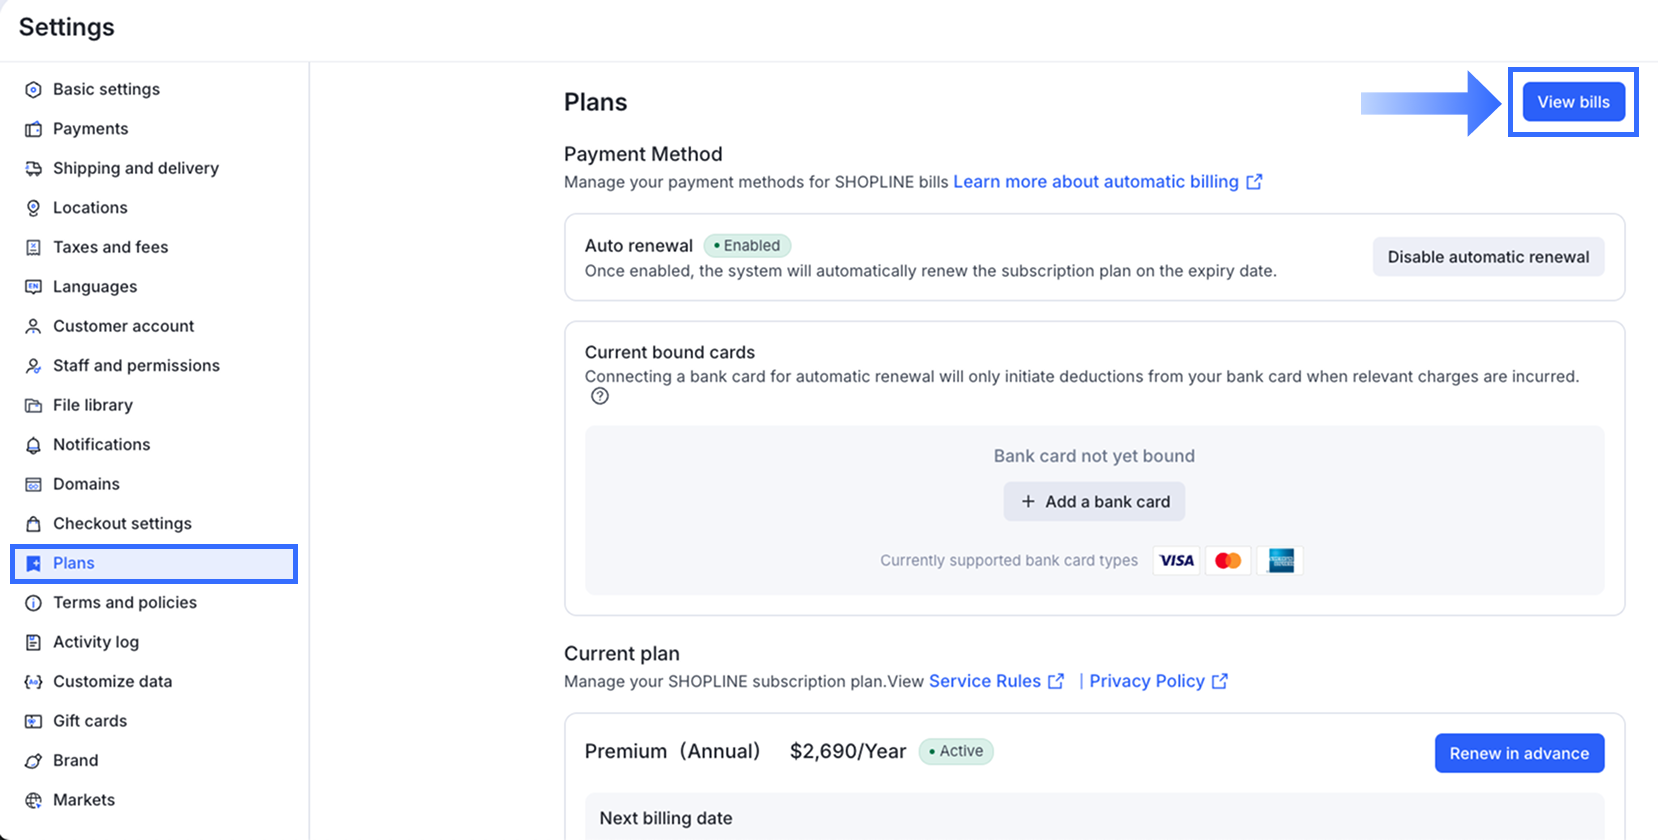Click the Shipping and delivery truck icon

(33, 169)
